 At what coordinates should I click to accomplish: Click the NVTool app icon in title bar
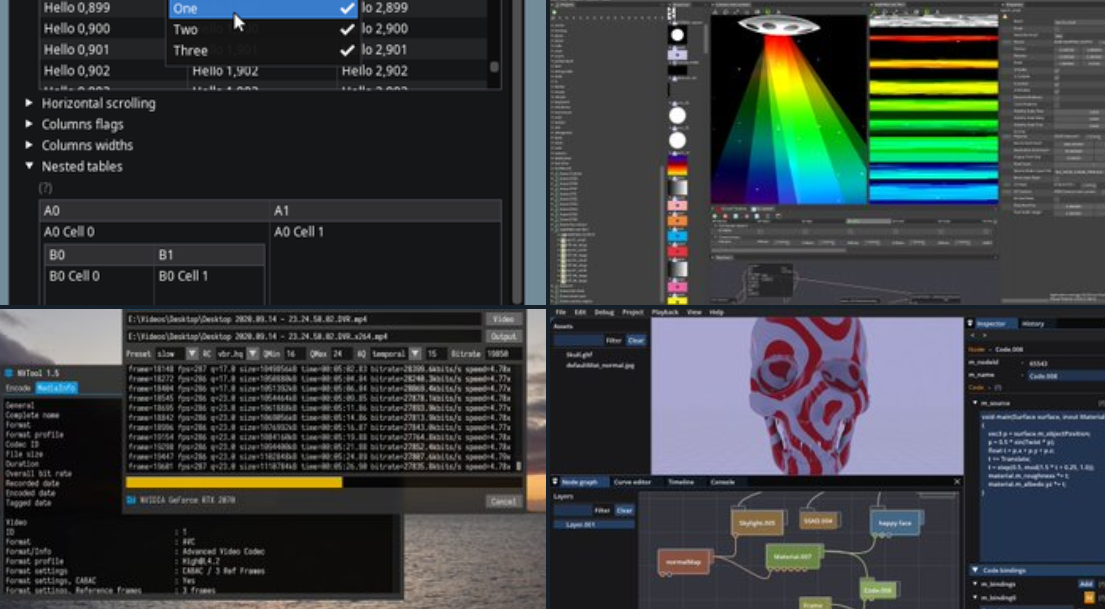8,372
